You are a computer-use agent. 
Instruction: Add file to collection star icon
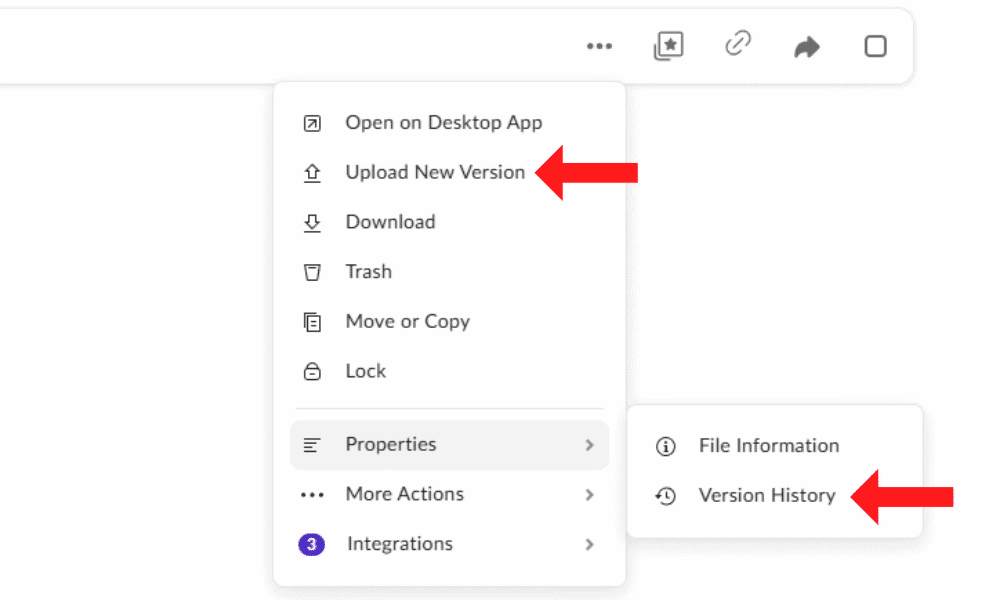(668, 46)
